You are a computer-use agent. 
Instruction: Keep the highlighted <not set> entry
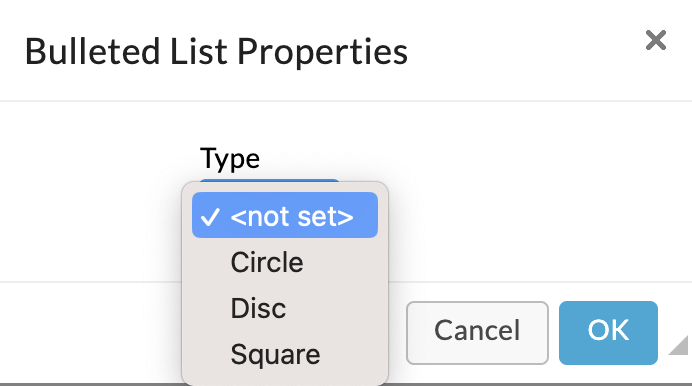coord(285,215)
